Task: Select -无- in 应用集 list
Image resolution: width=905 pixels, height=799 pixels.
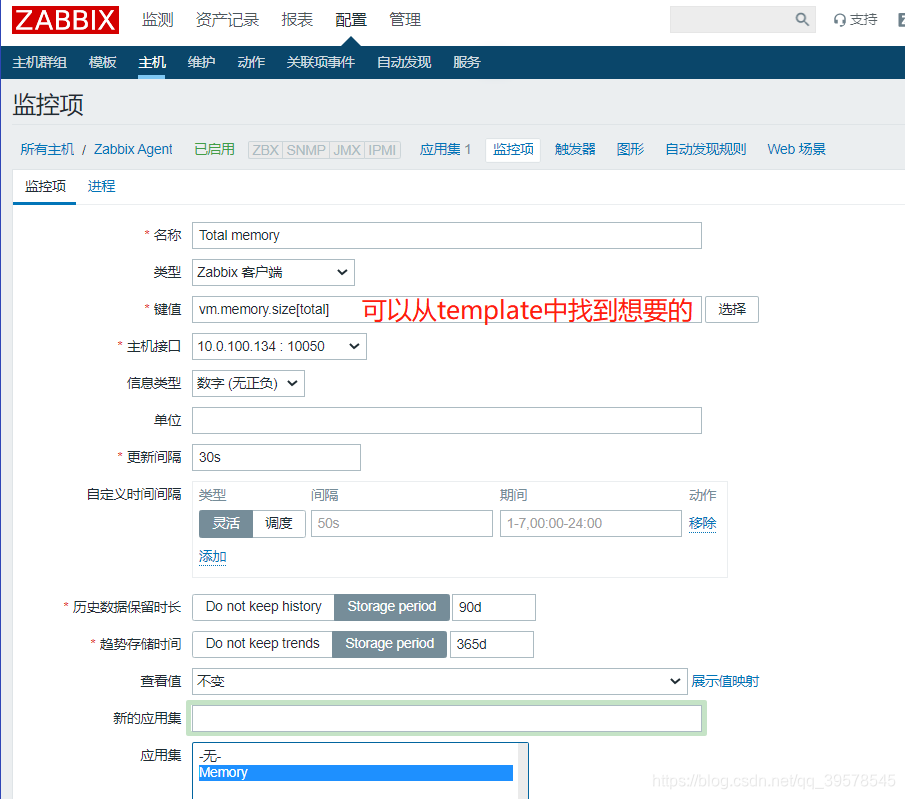Action: 356,756
